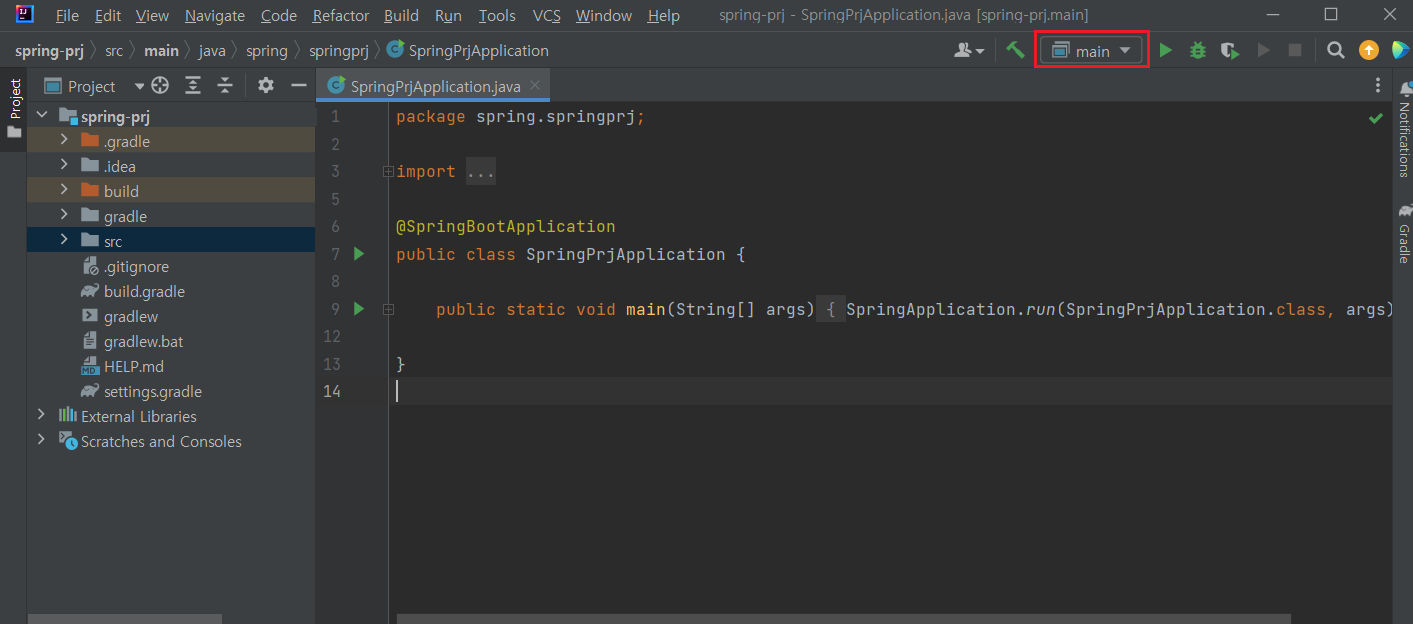The height and width of the screenshot is (624, 1413).
Task: Expand the gradle folder
Action: 64,216
